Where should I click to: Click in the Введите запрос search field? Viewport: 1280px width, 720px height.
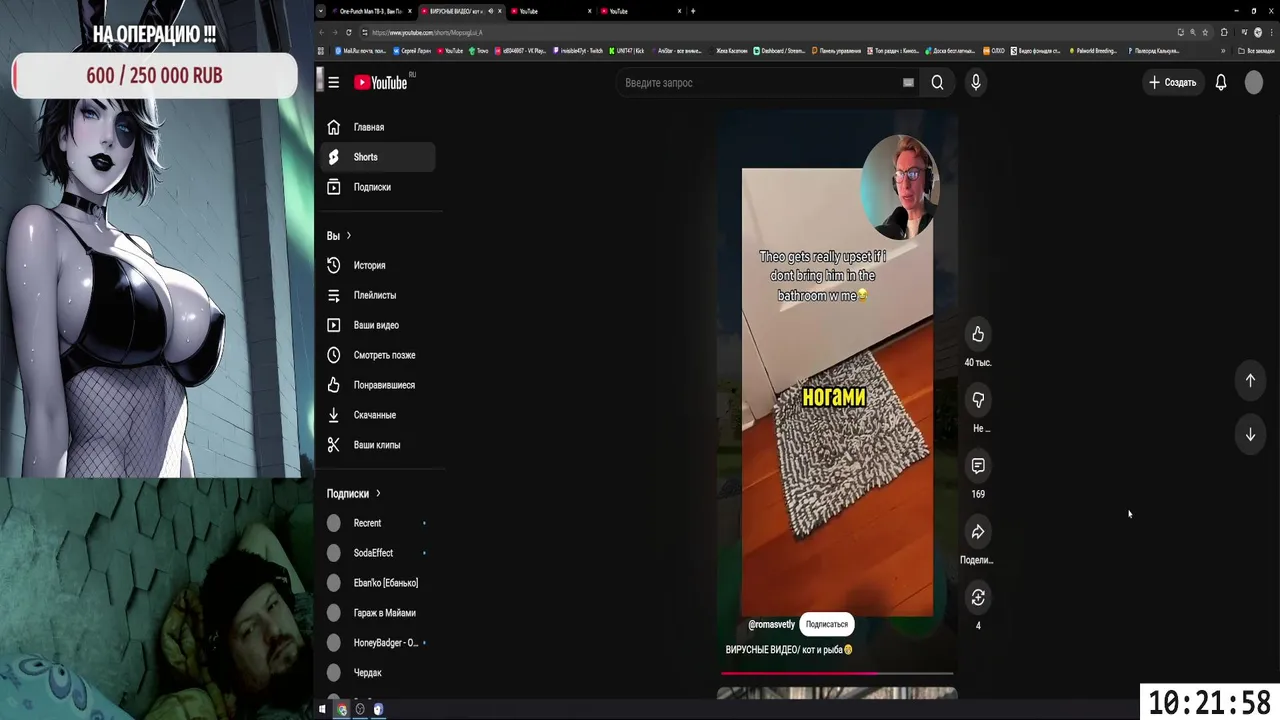point(760,83)
